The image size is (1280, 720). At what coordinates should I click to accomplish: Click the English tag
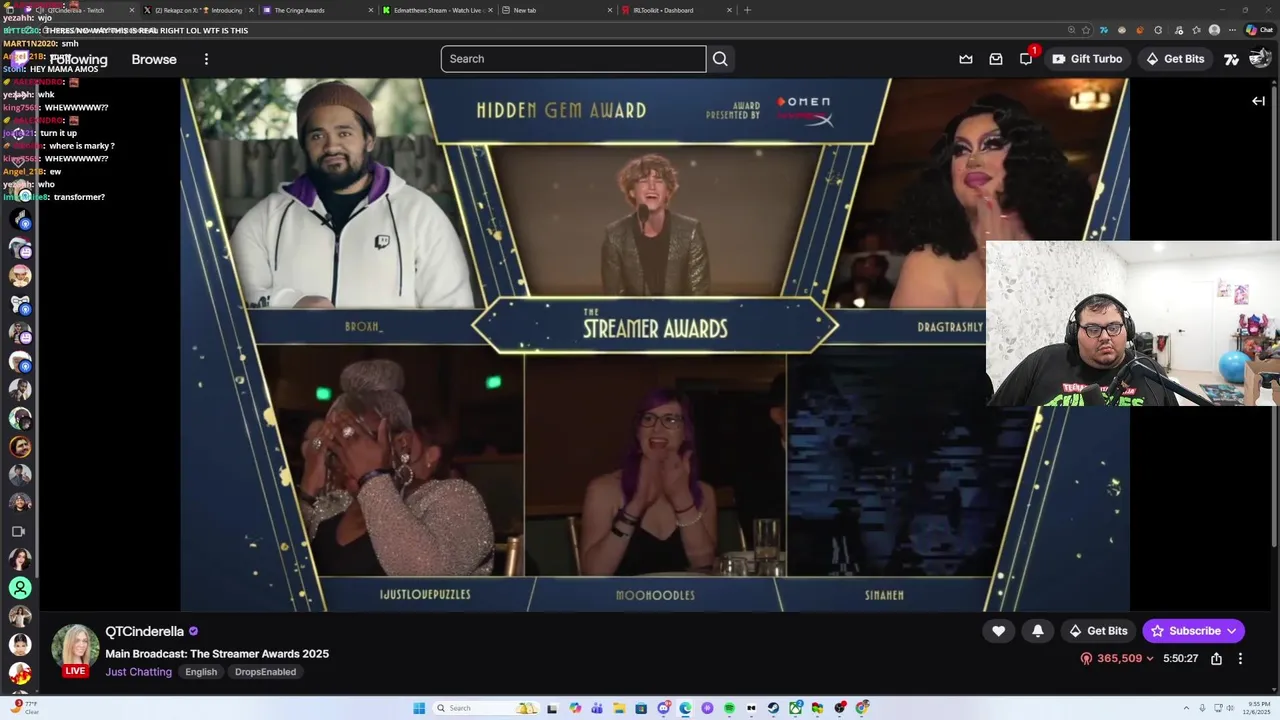click(201, 672)
